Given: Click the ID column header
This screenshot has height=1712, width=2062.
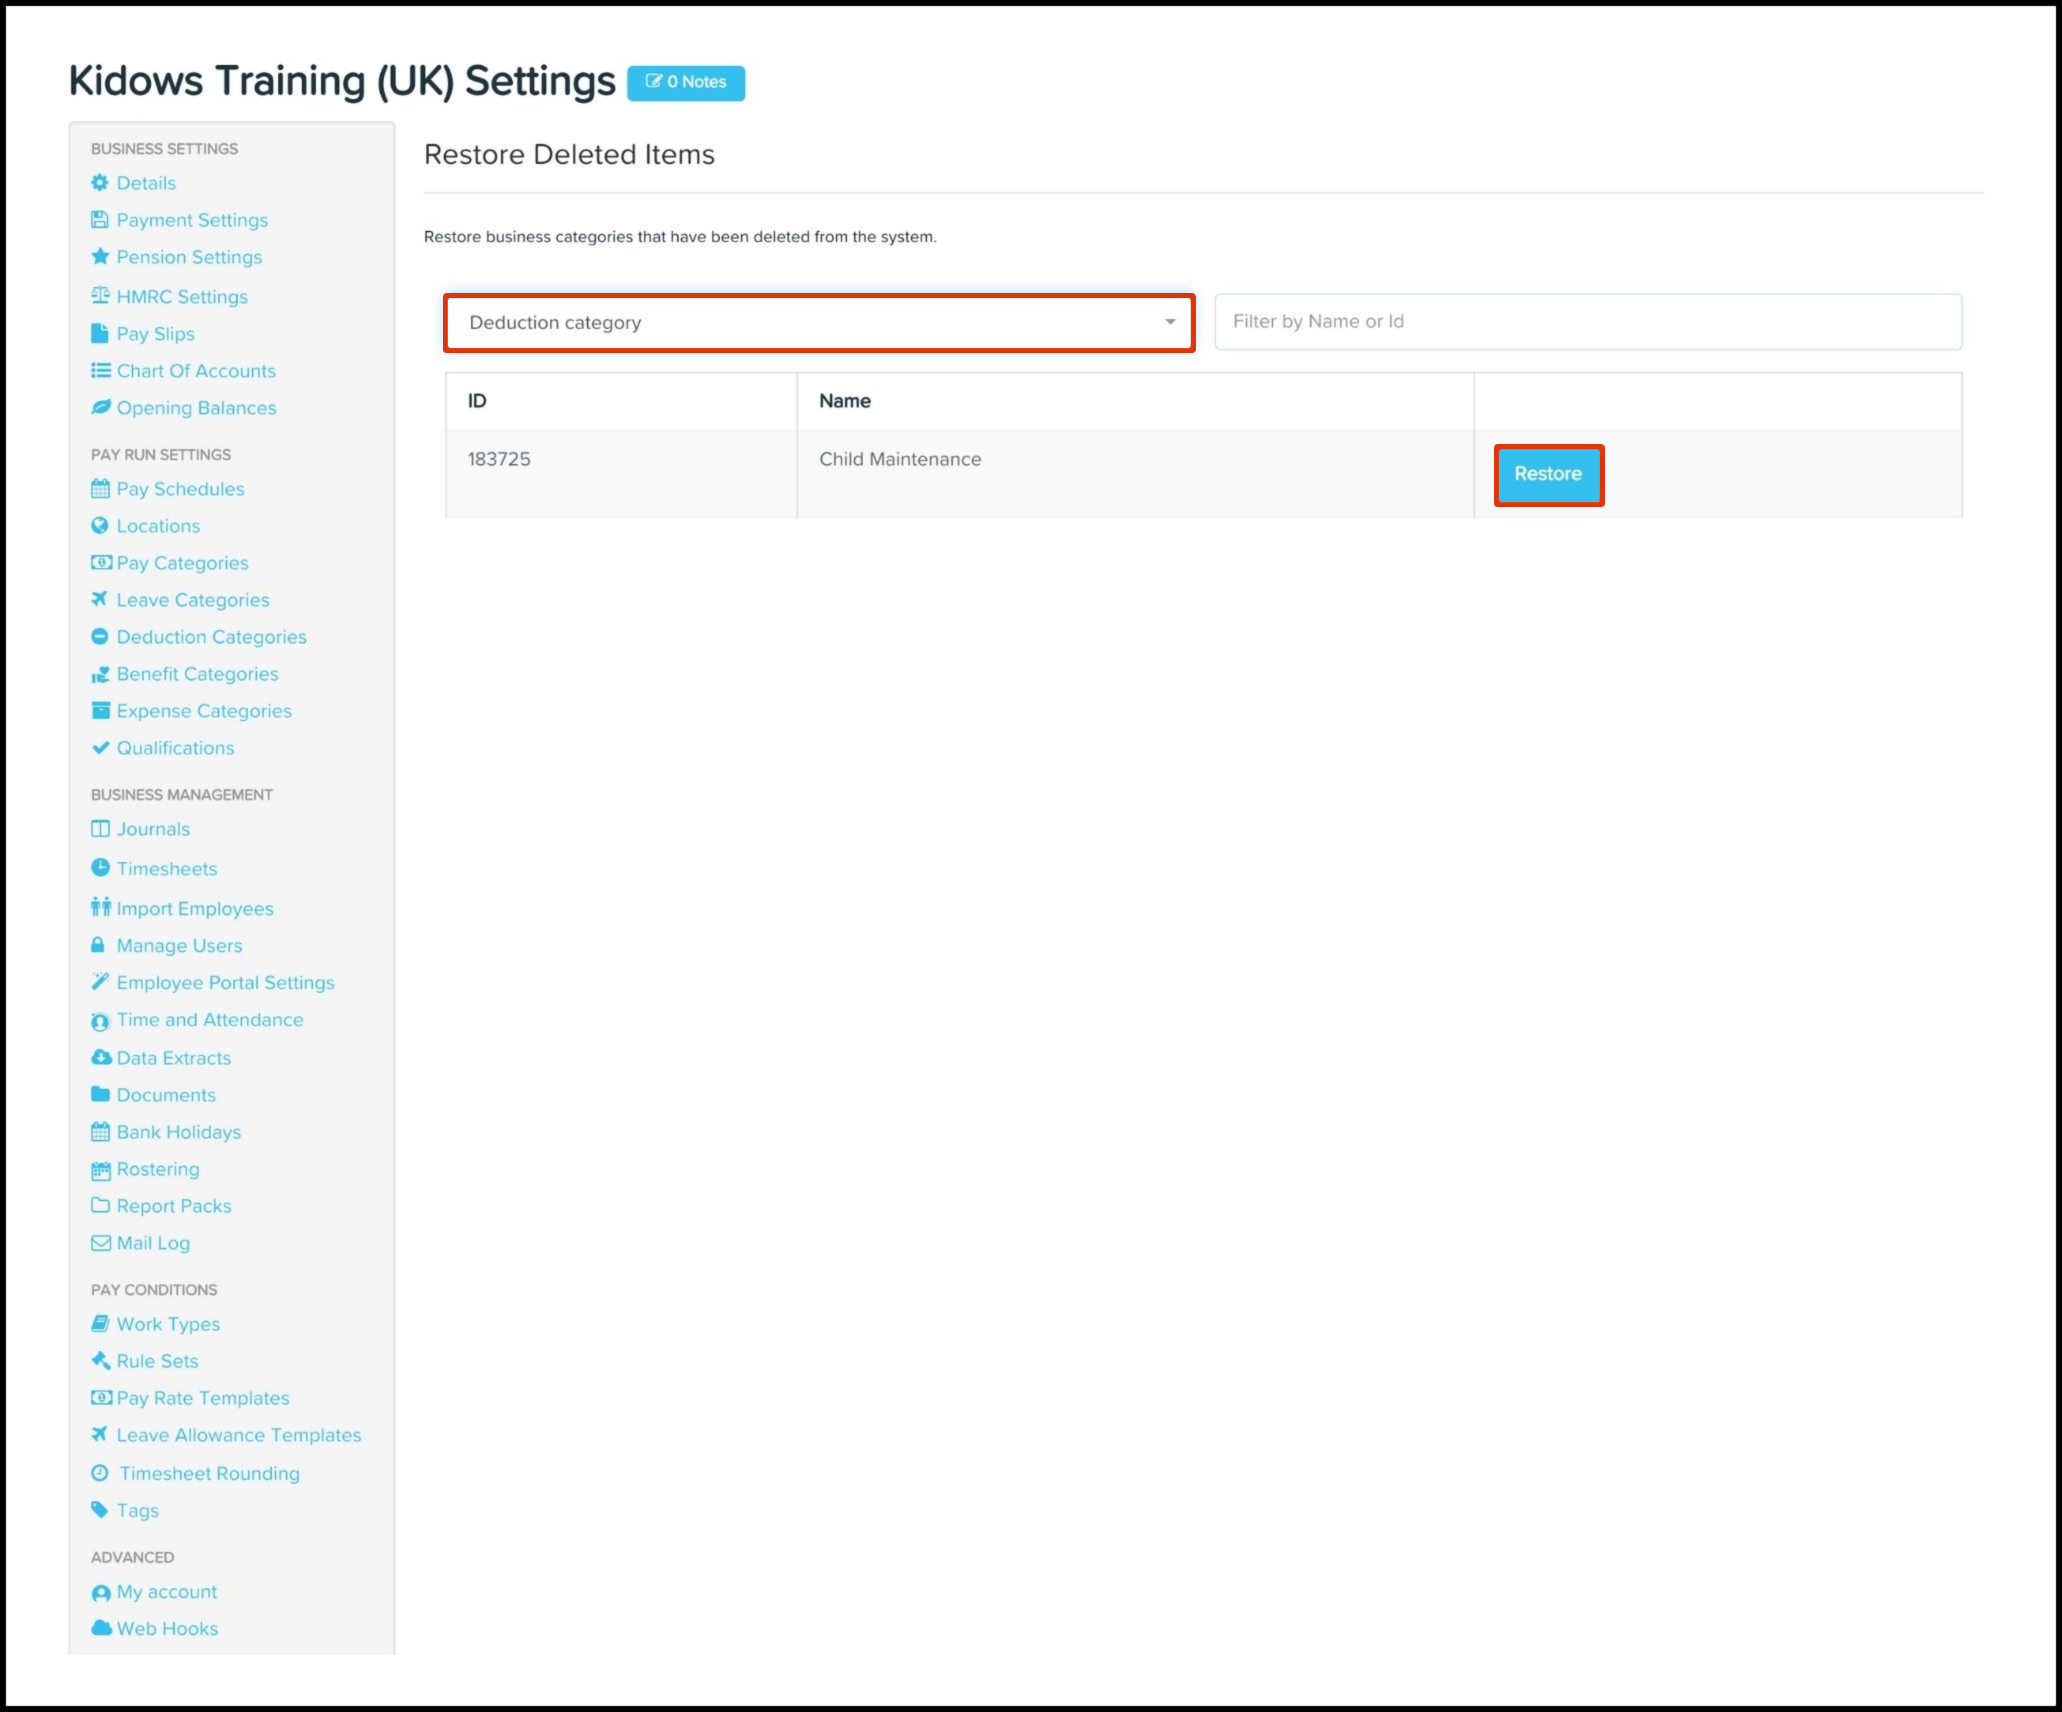Looking at the screenshot, I should 621,401.
